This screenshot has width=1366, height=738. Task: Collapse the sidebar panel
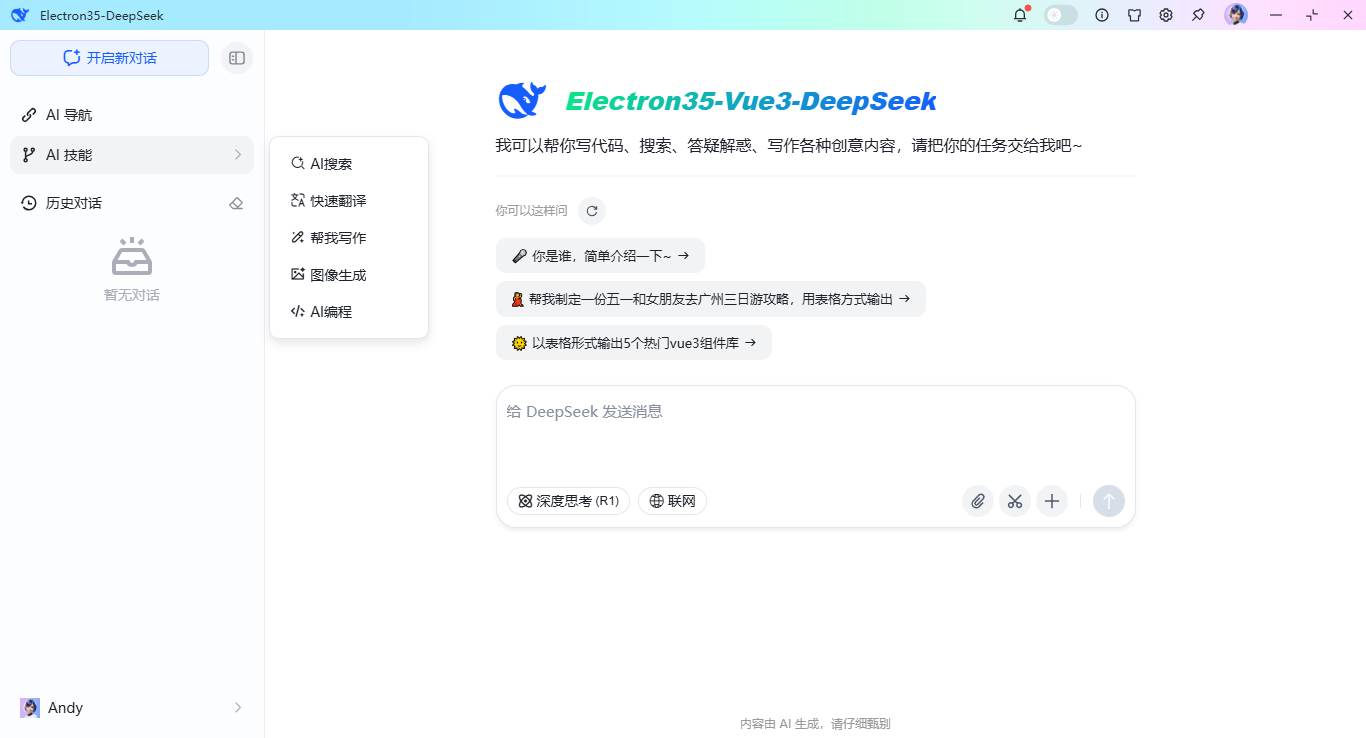click(x=237, y=57)
